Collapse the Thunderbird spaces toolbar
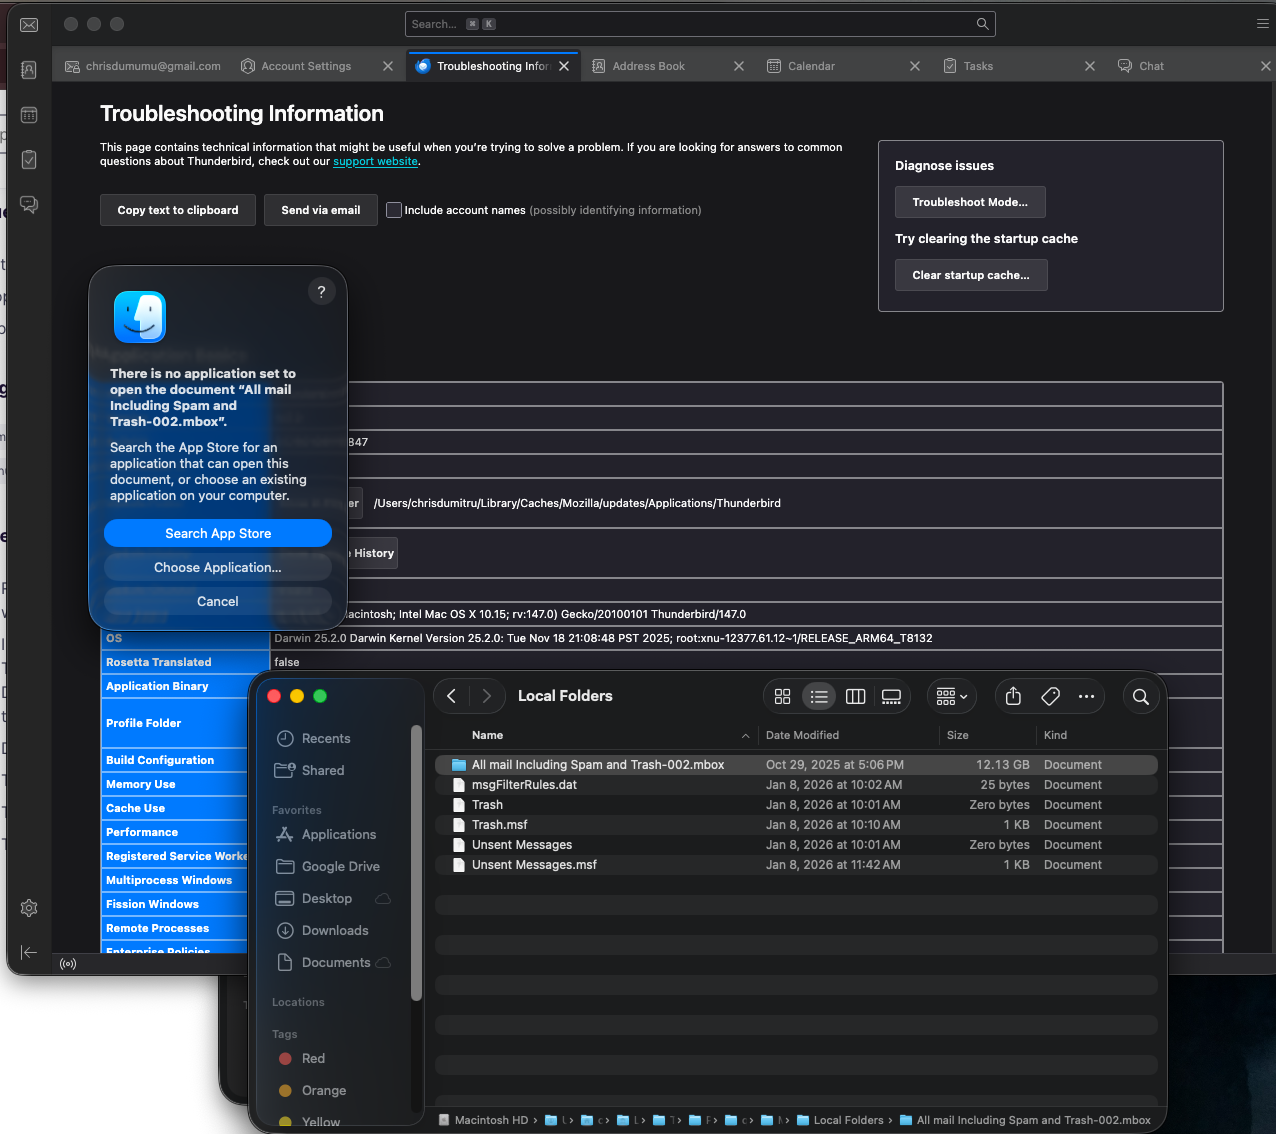The image size is (1276, 1134). coord(29,952)
